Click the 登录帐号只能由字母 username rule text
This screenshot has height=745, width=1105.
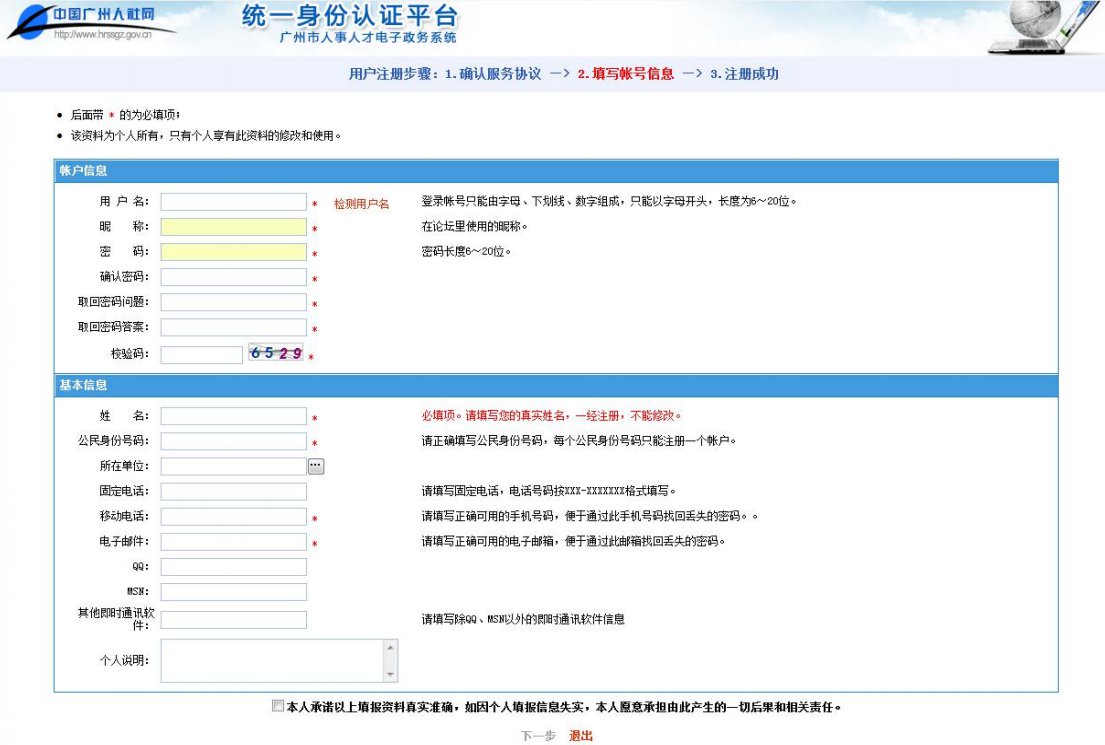click(609, 202)
